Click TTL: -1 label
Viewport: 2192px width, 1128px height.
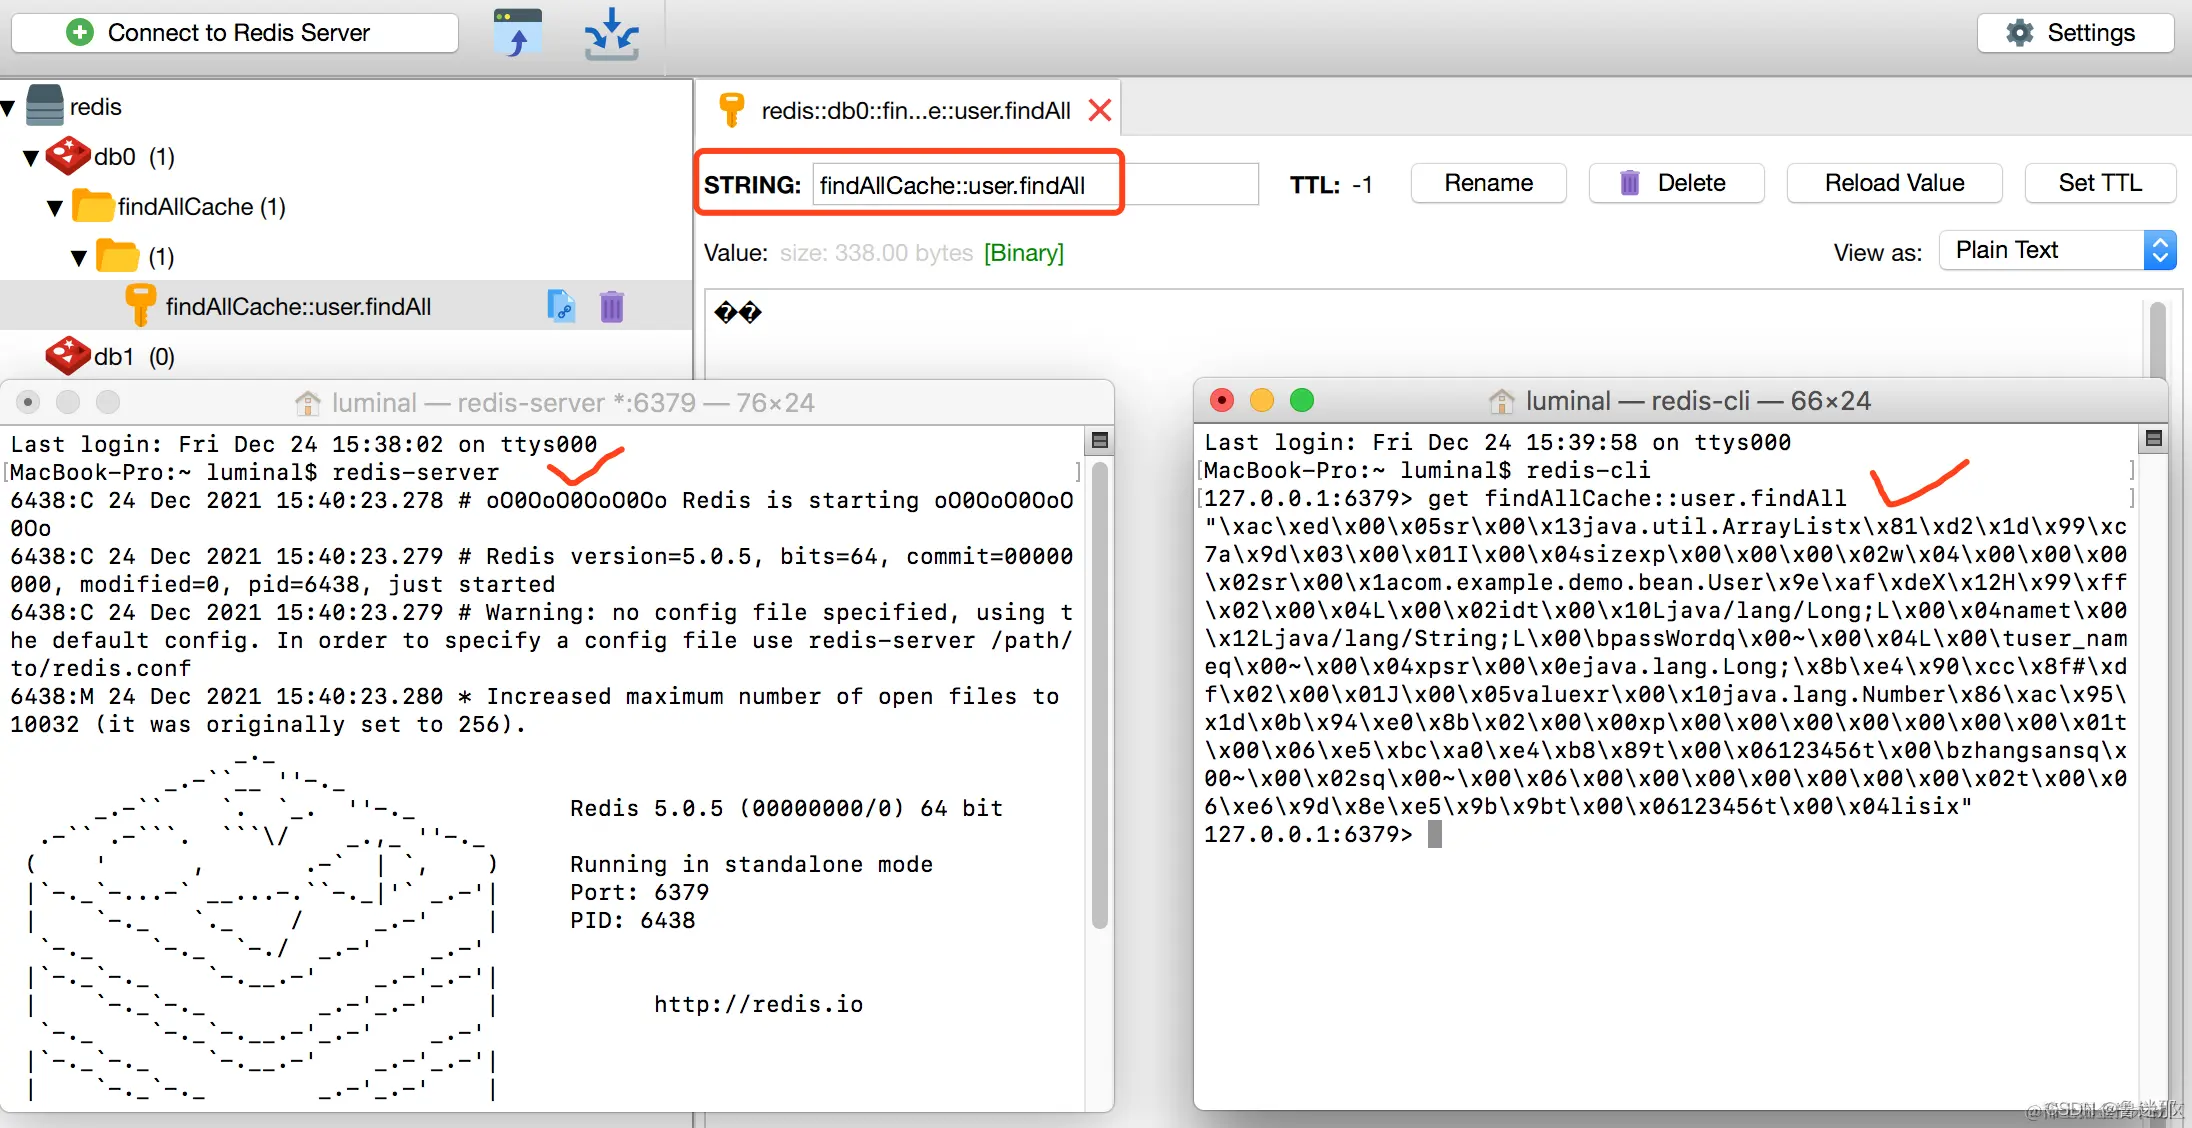tap(1331, 184)
